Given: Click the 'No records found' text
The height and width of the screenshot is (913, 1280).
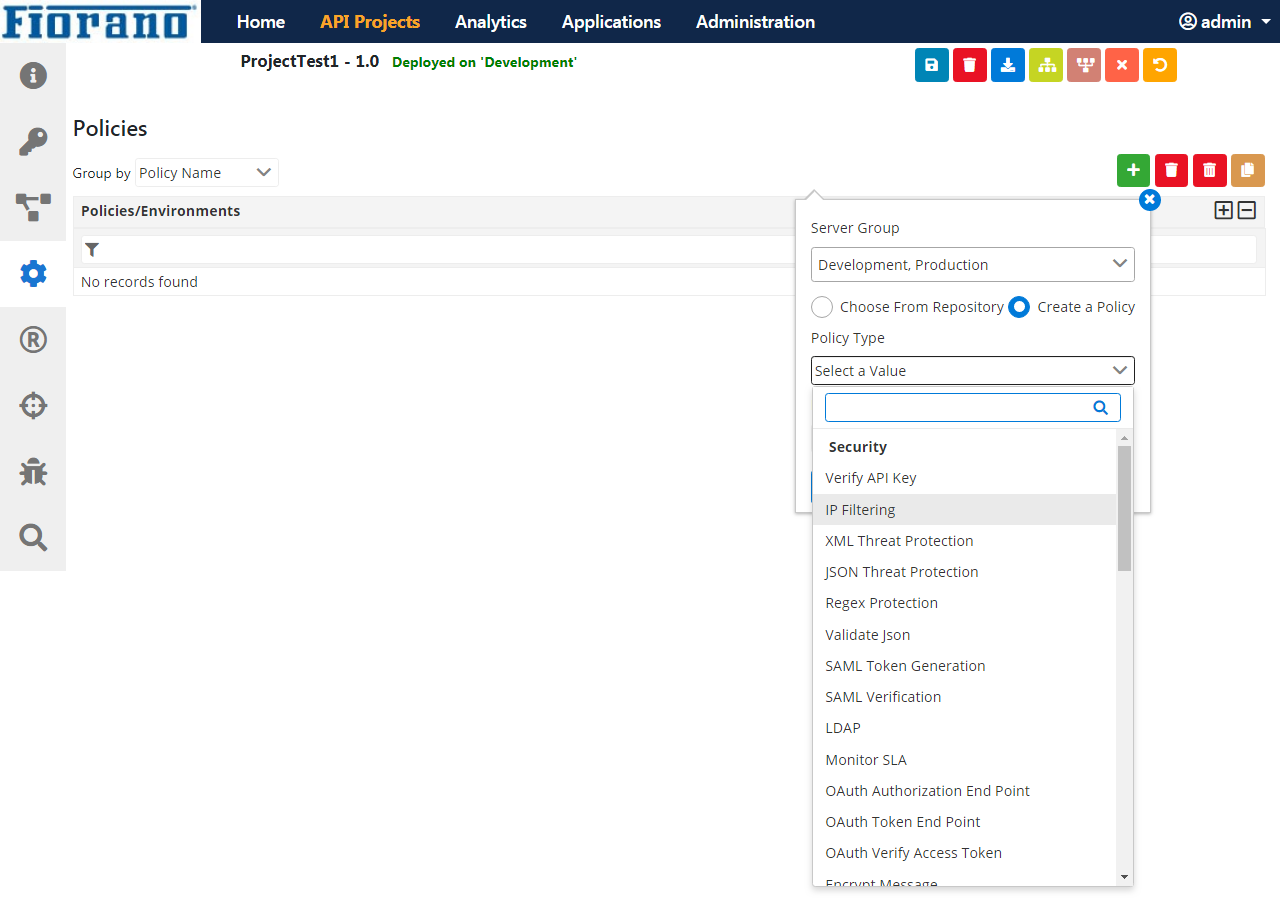Looking at the screenshot, I should tap(139, 282).
